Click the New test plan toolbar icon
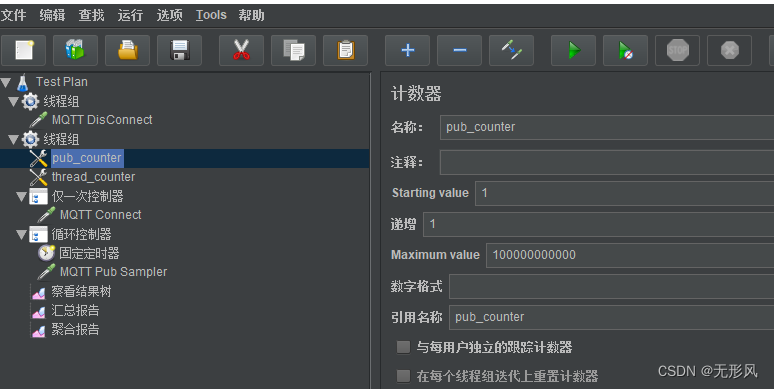Image resolution: width=774 pixels, height=389 pixels. [24, 50]
